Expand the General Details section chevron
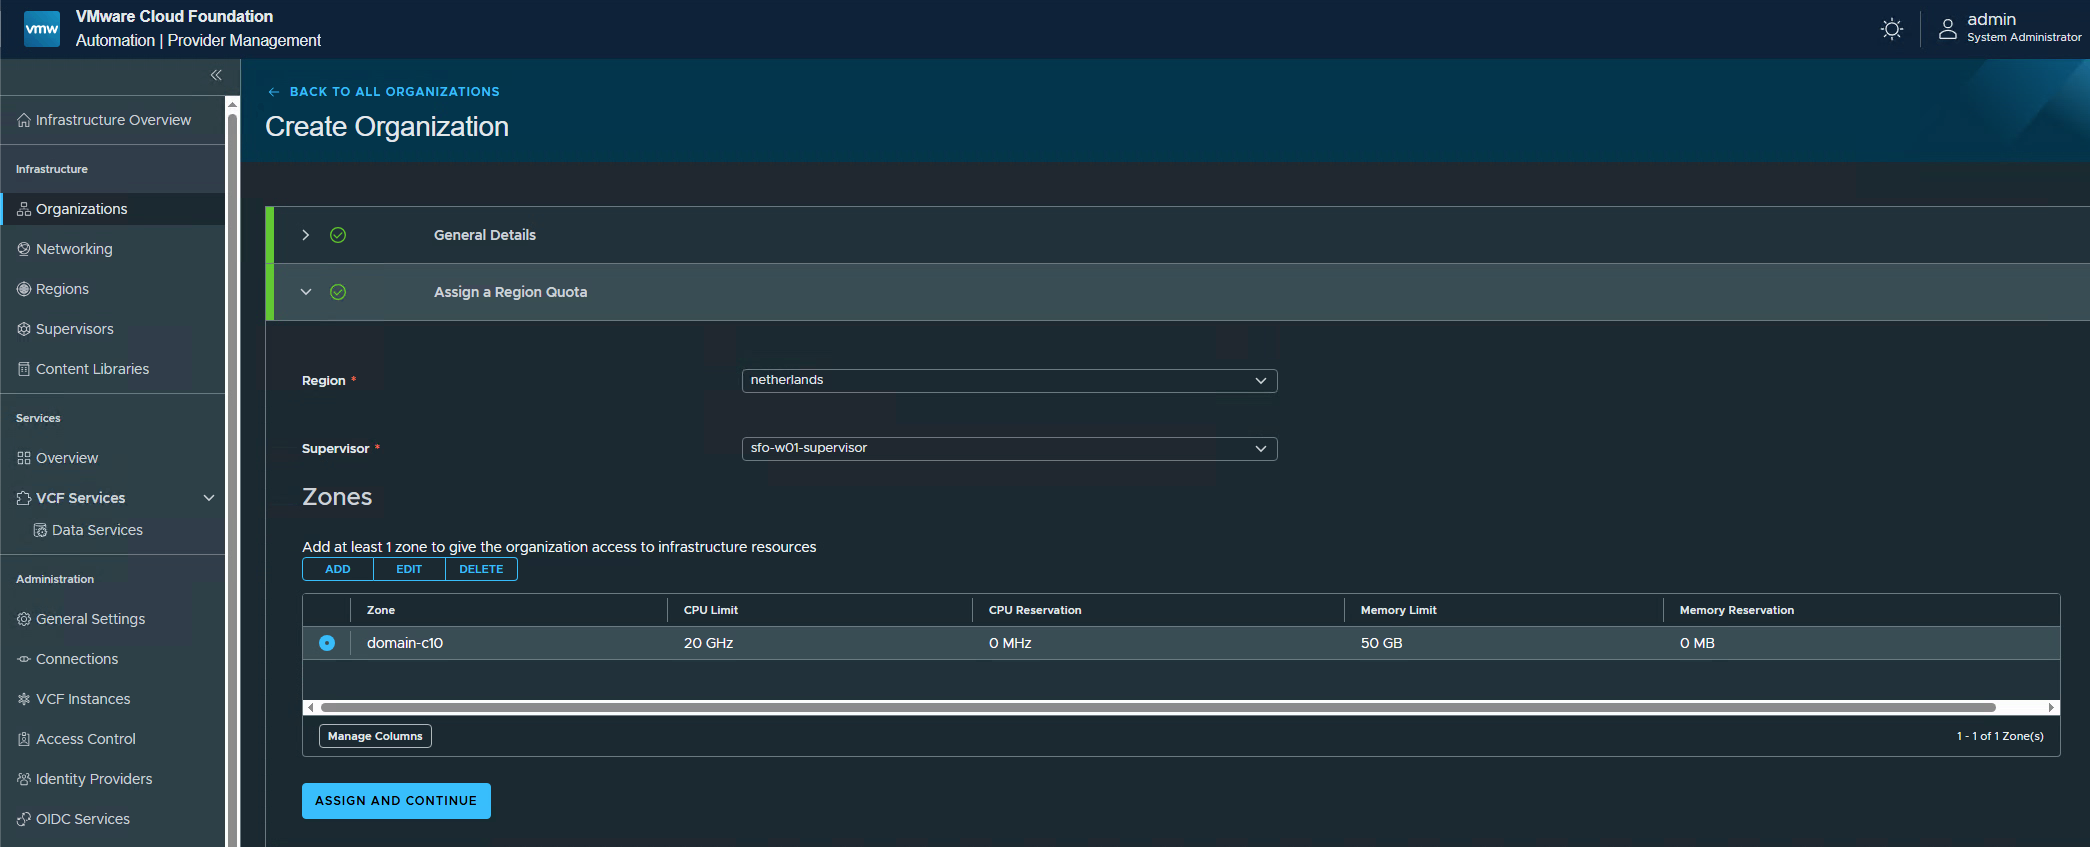The width and height of the screenshot is (2090, 847). pos(306,235)
